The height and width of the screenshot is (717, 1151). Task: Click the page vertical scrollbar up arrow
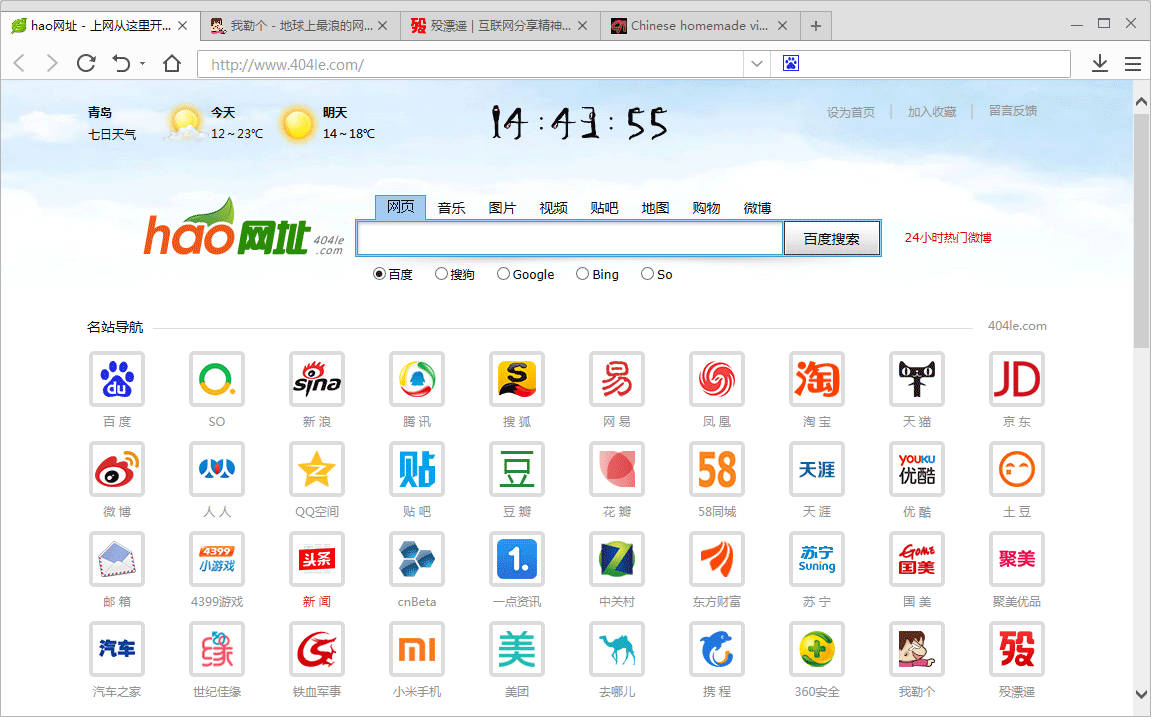(1141, 102)
